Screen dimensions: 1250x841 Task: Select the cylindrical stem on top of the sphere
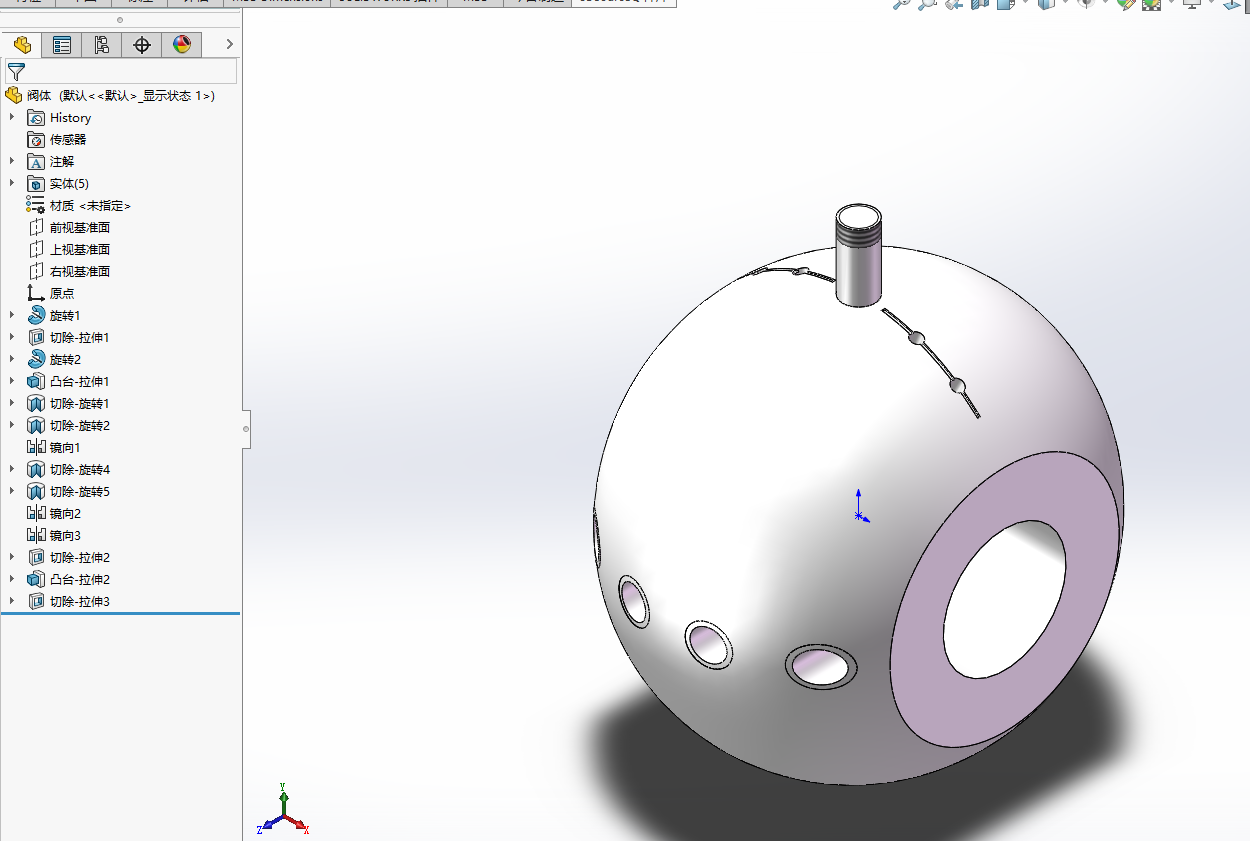click(858, 256)
